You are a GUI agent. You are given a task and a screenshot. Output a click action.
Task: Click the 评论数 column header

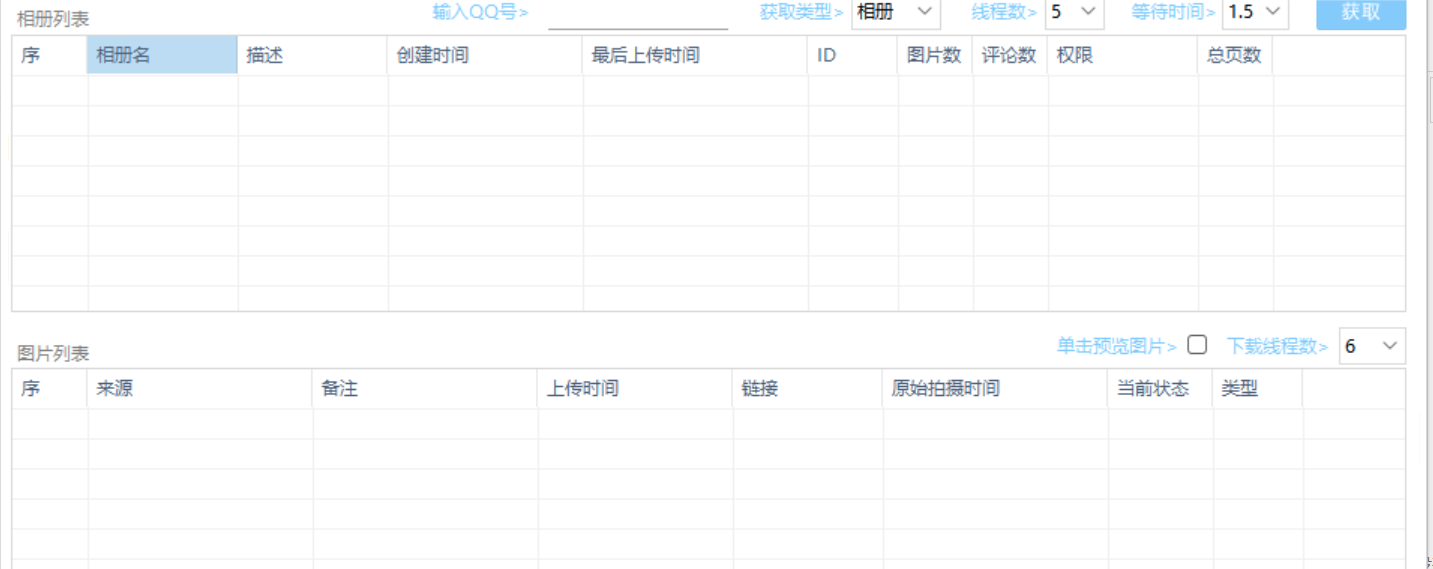click(1009, 56)
